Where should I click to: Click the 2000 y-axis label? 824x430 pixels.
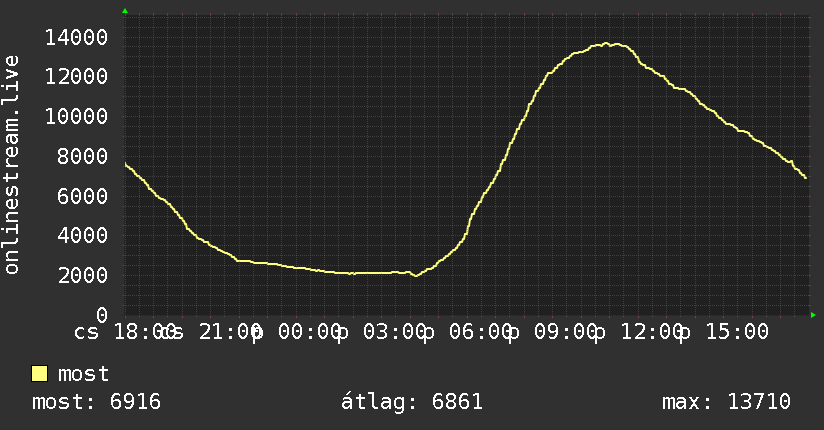pos(83,275)
